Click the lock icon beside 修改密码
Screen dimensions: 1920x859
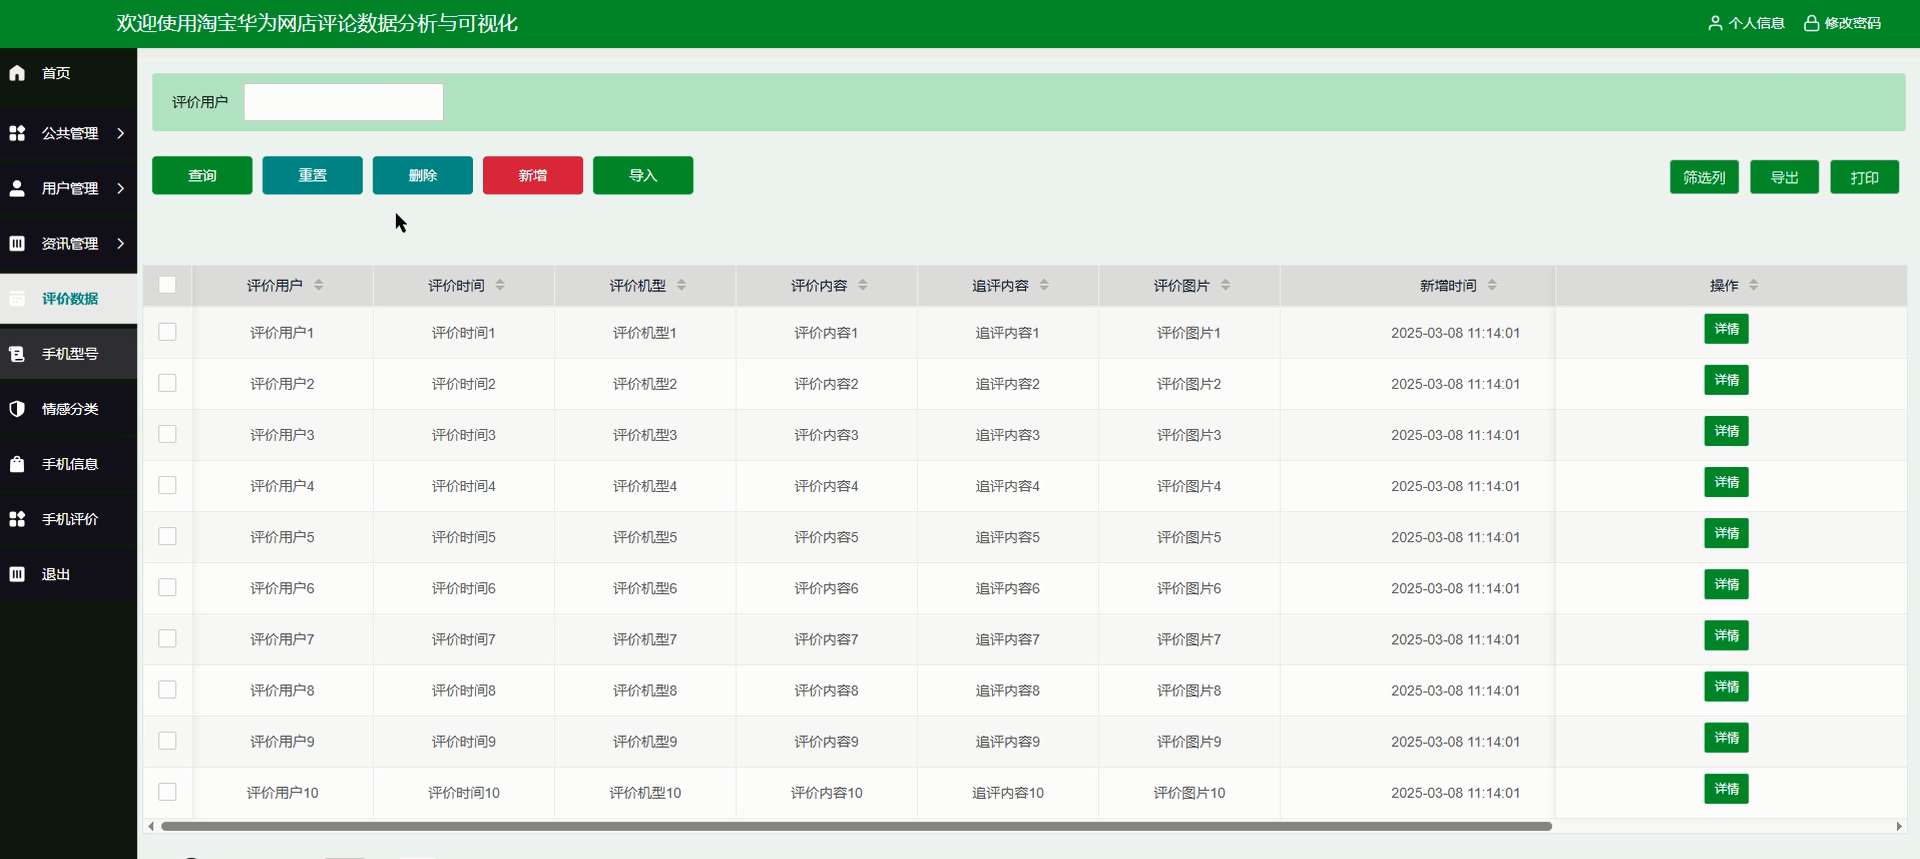(x=1811, y=23)
